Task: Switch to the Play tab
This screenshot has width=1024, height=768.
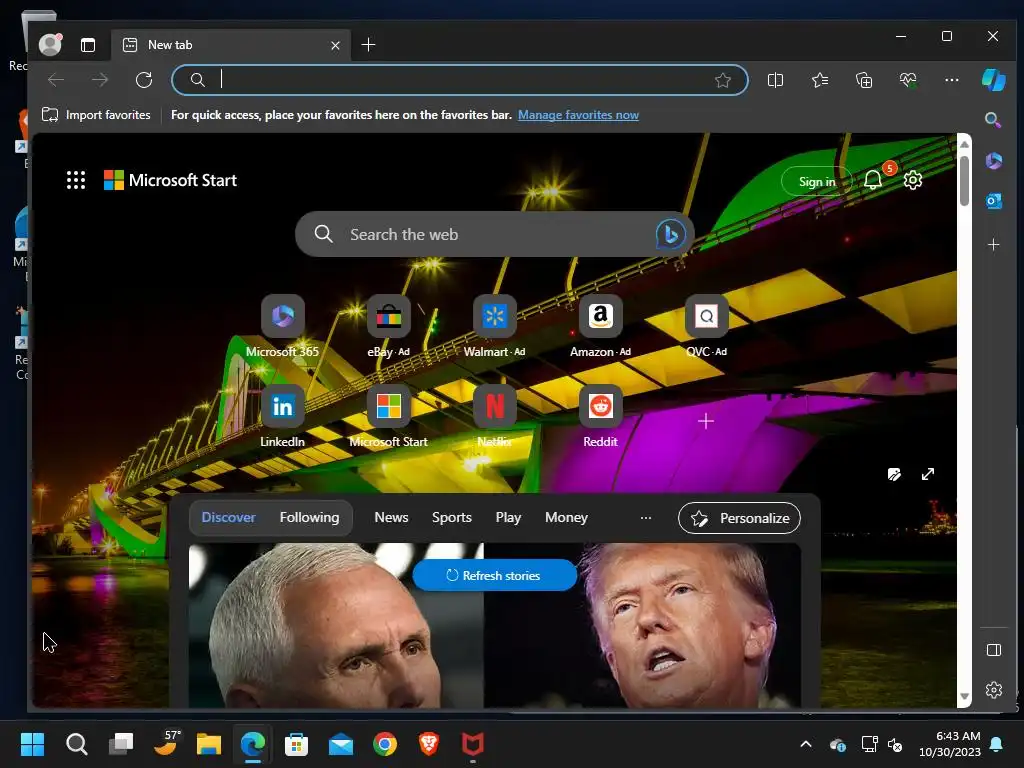Action: pyautogui.click(x=508, y=517)
